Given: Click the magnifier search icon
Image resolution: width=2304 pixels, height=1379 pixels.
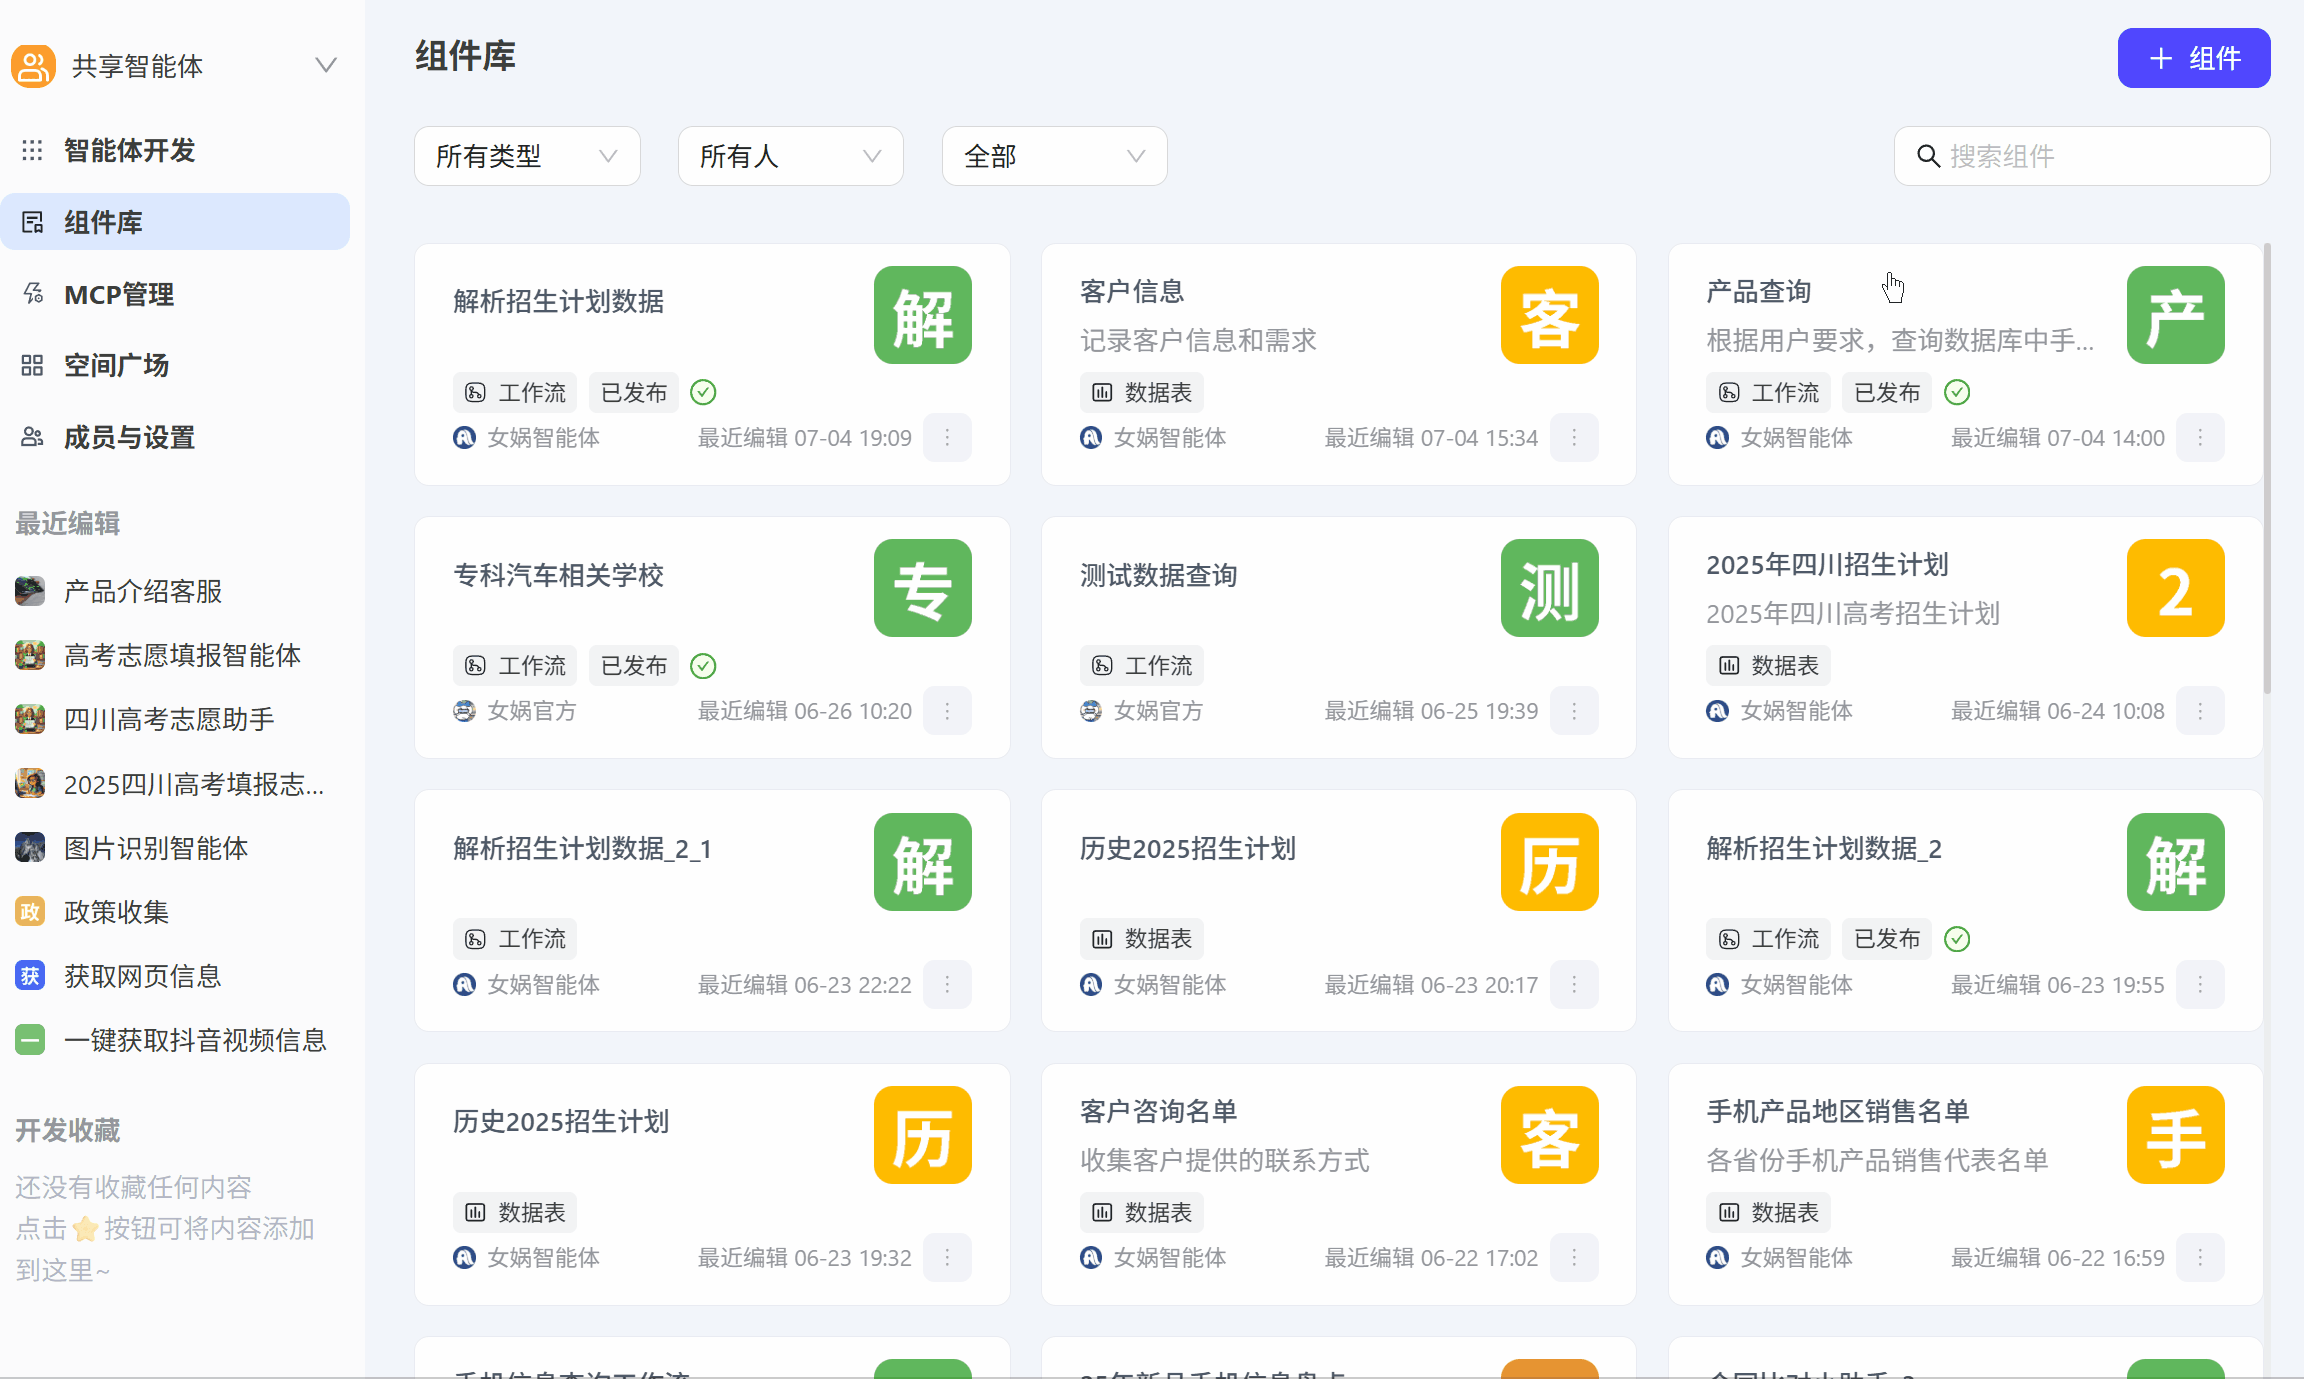Looking at the screenshot, I should pos(1928,156).
